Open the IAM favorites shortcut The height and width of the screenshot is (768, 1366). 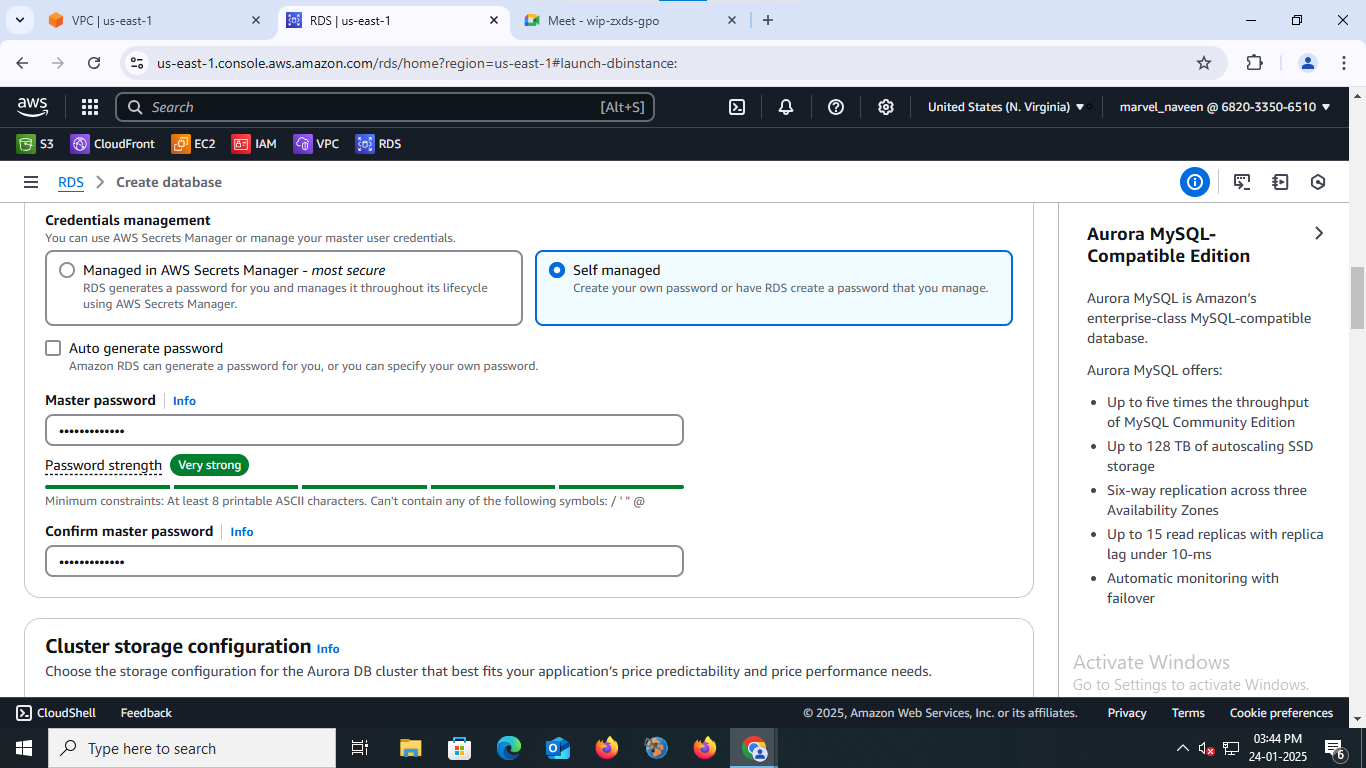click(254, 144)
